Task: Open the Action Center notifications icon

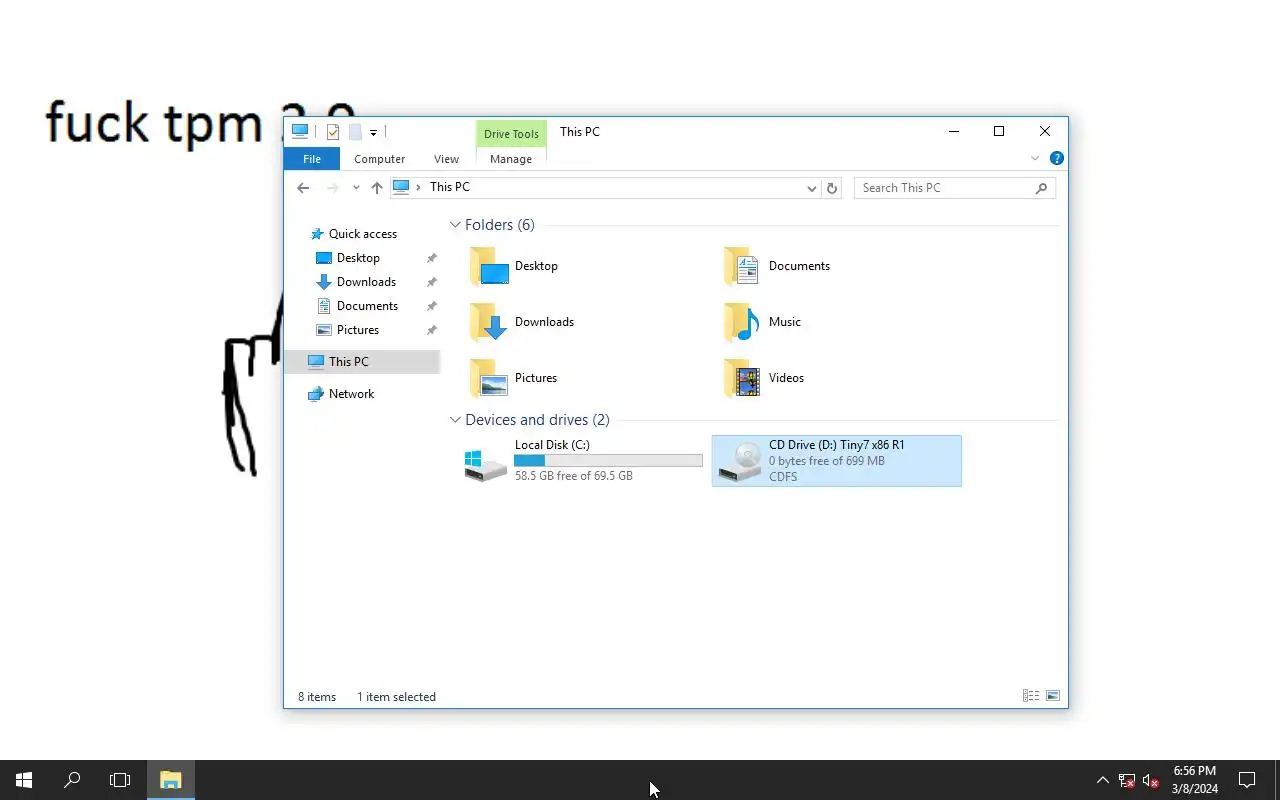Action: pyautogui.click(x=1247, y=780)
